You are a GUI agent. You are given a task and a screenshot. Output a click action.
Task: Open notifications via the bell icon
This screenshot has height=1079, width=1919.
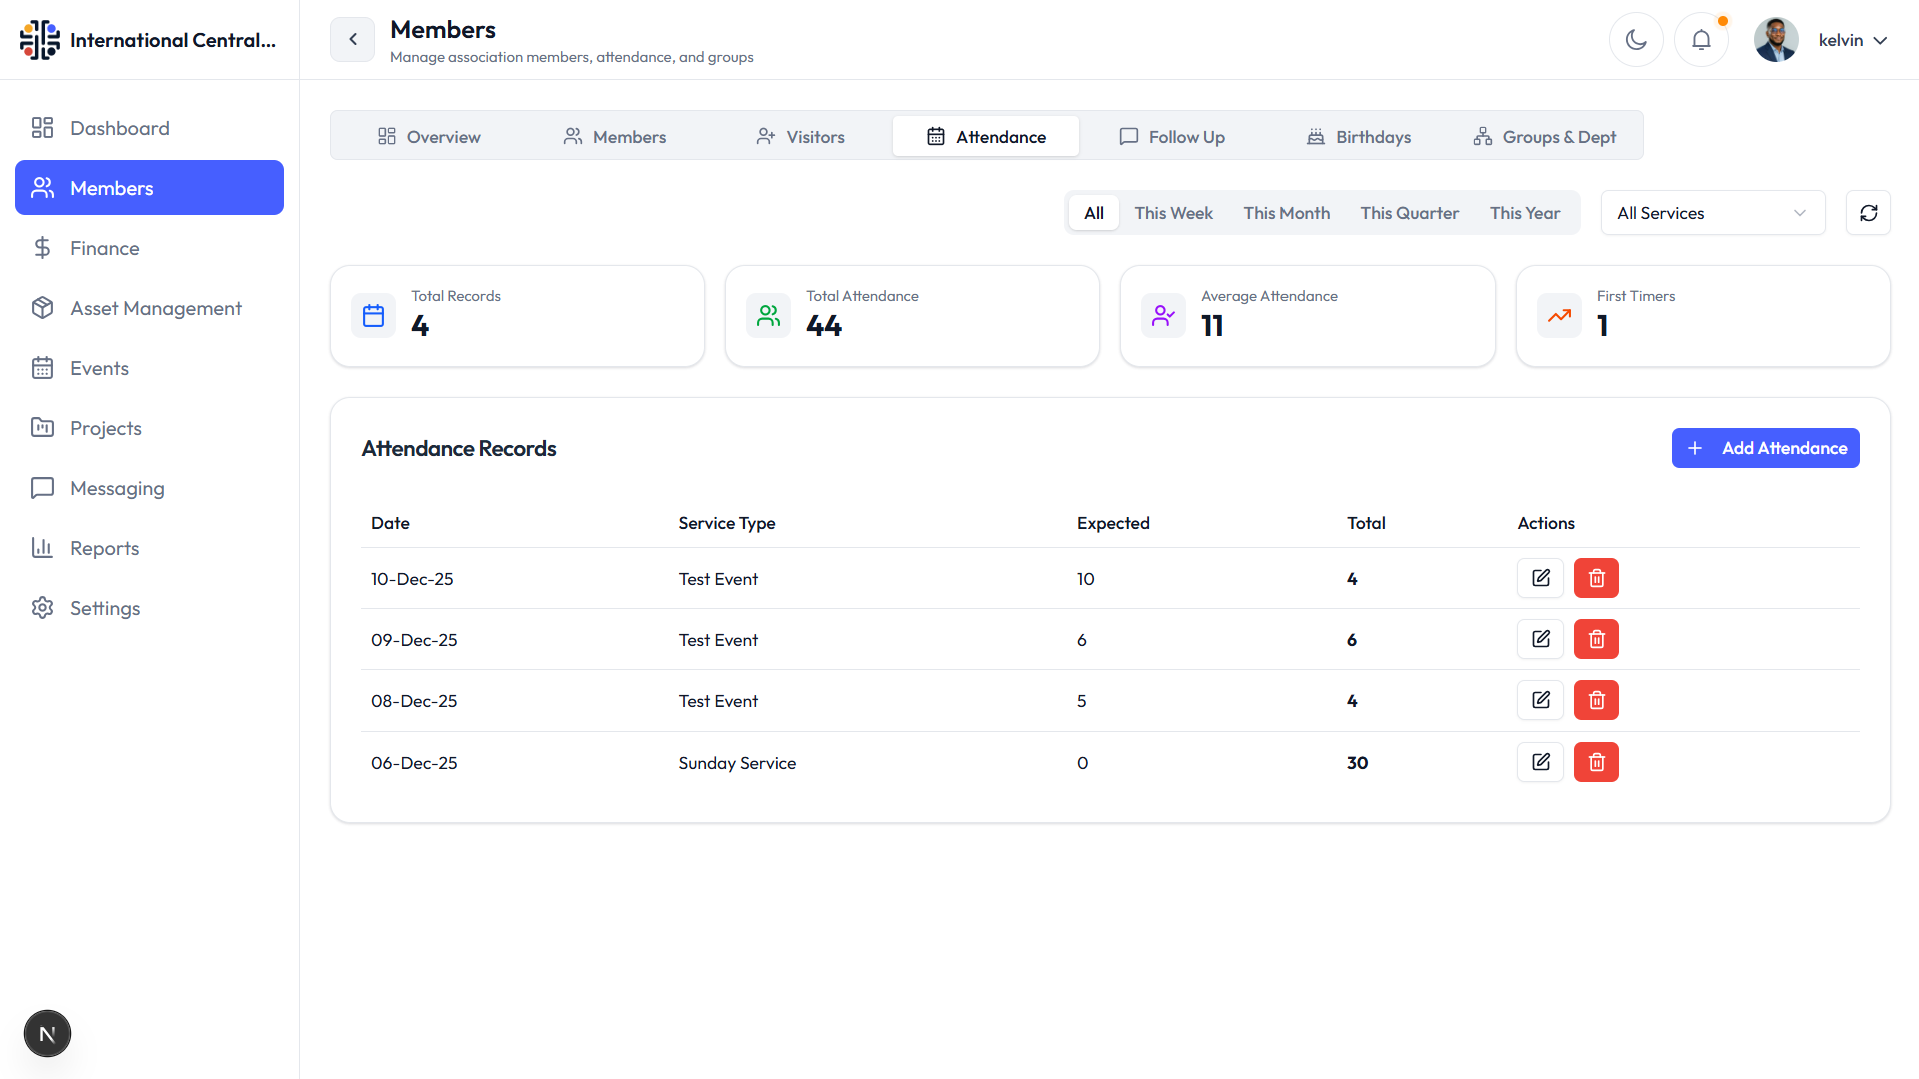point(1701,40)
